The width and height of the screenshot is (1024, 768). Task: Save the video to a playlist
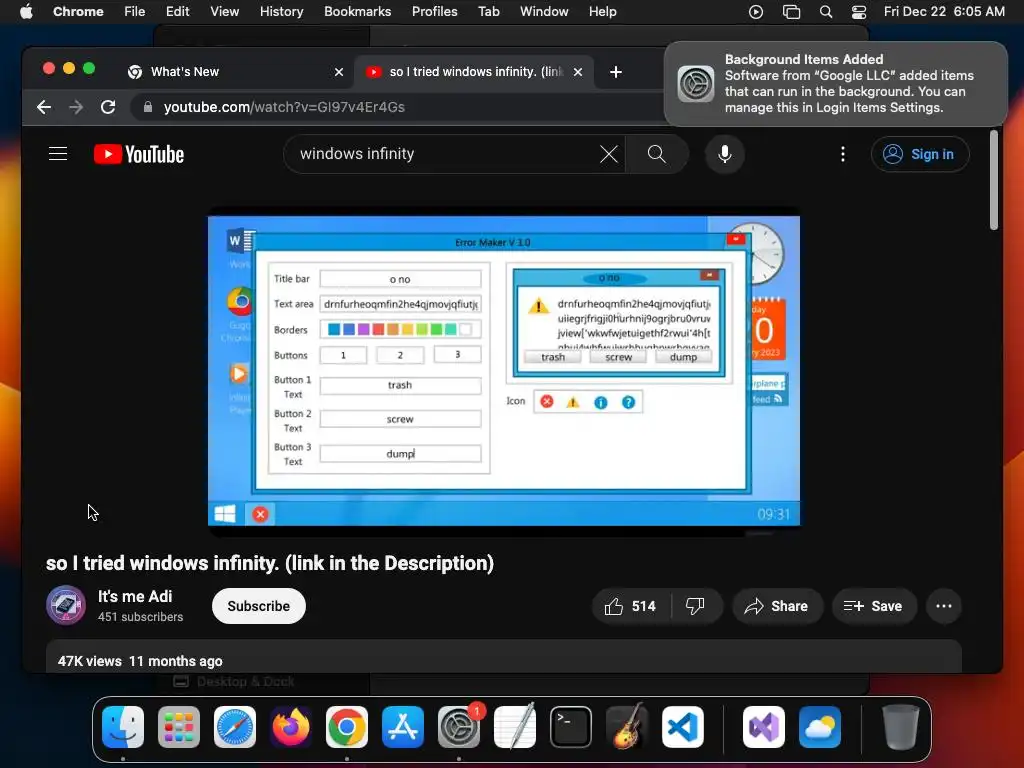click(874, 607)
